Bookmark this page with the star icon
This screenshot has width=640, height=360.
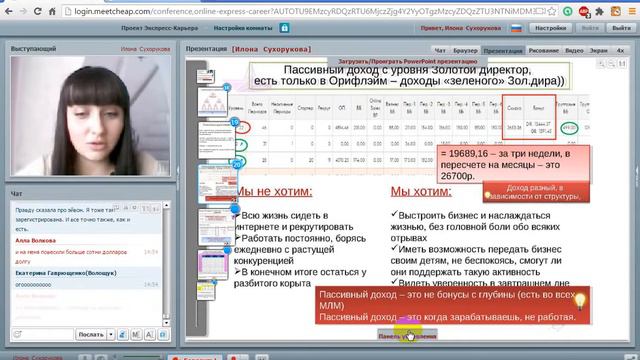coord(552,11)
